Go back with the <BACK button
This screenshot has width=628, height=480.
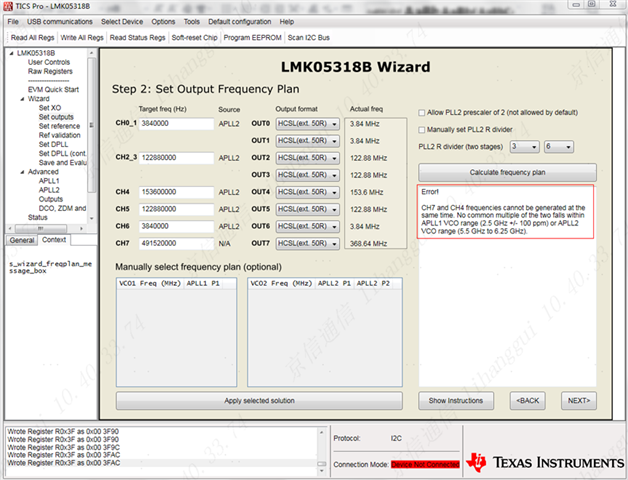point(527,401)
